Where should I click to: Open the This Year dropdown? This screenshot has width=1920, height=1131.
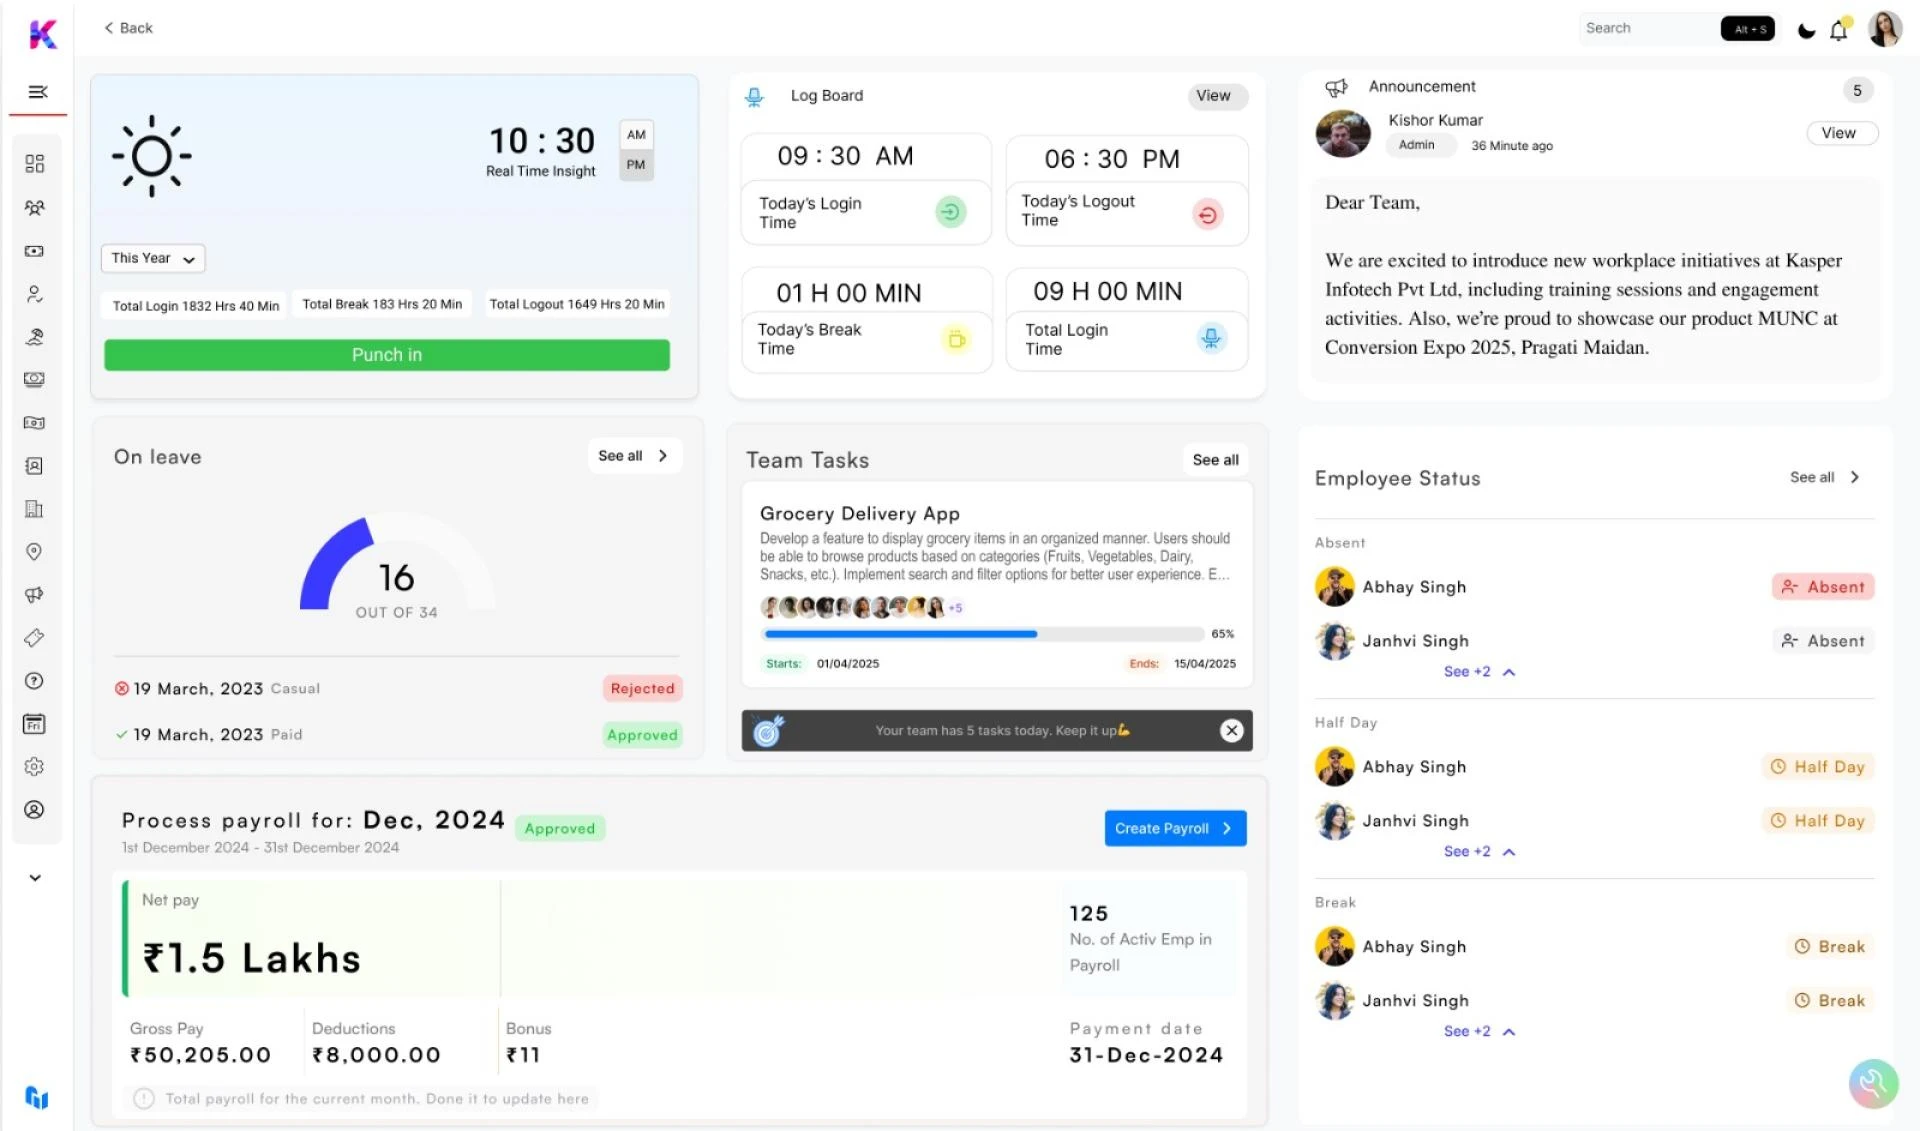152,258
